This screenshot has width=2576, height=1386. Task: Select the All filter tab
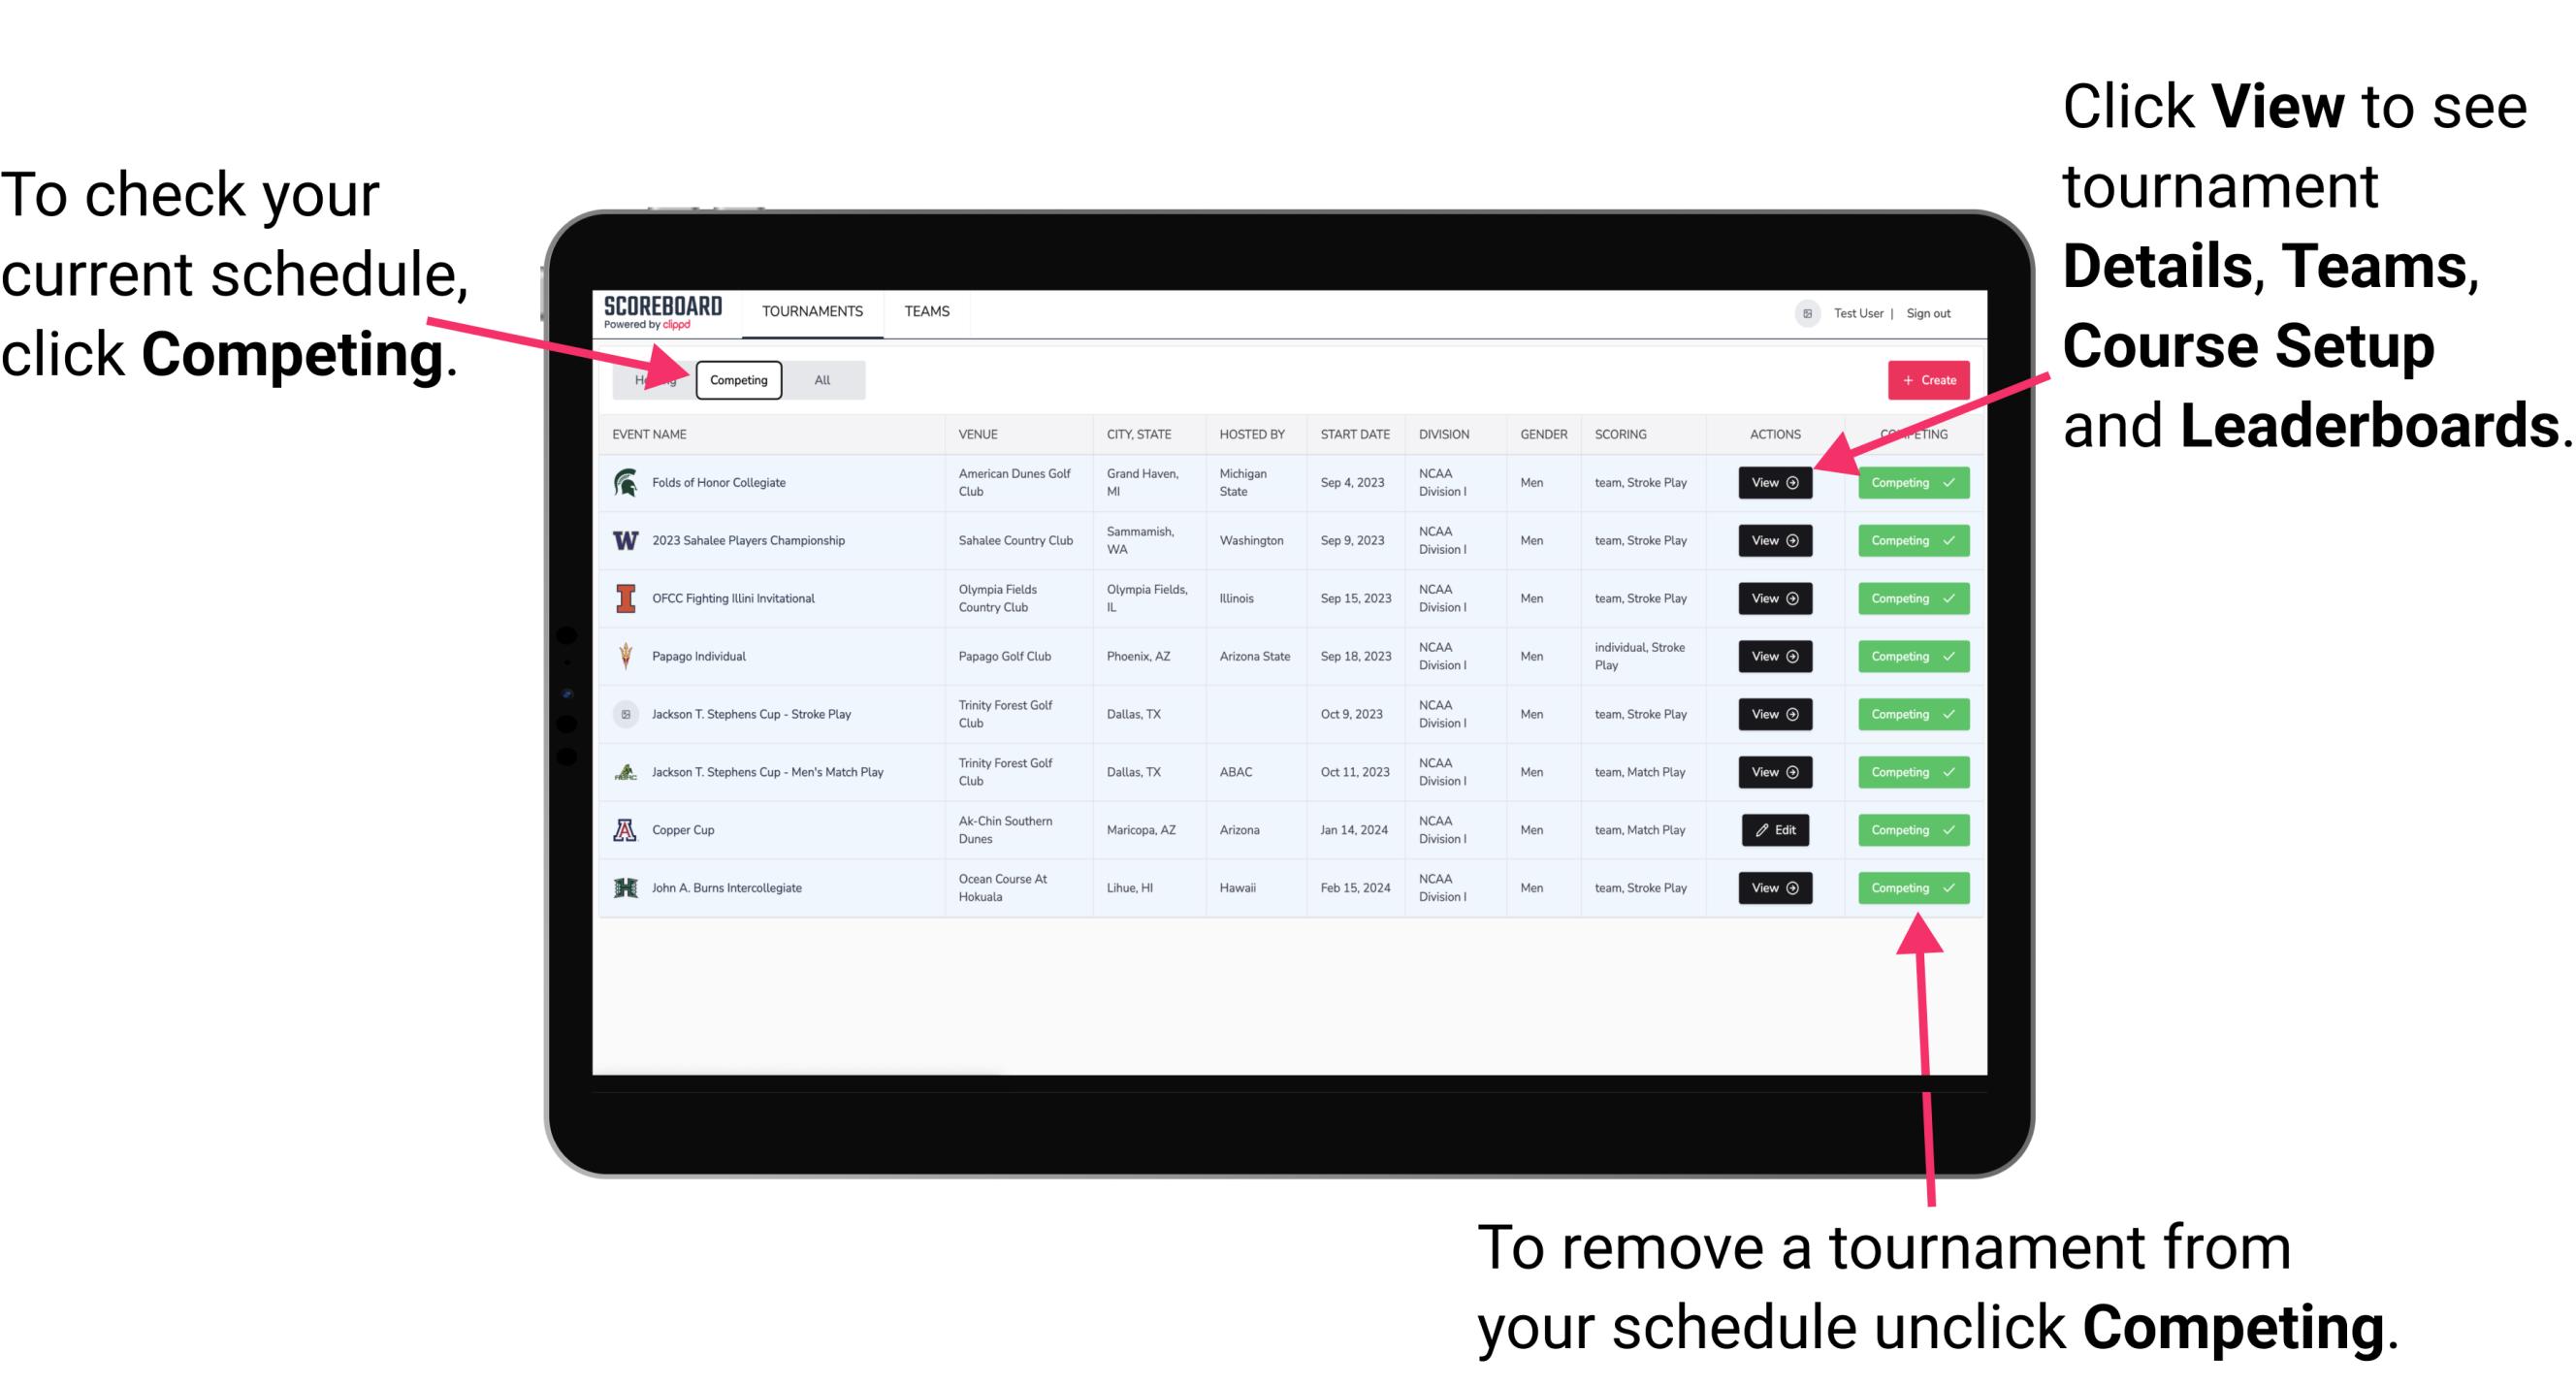tap(821, 379)
